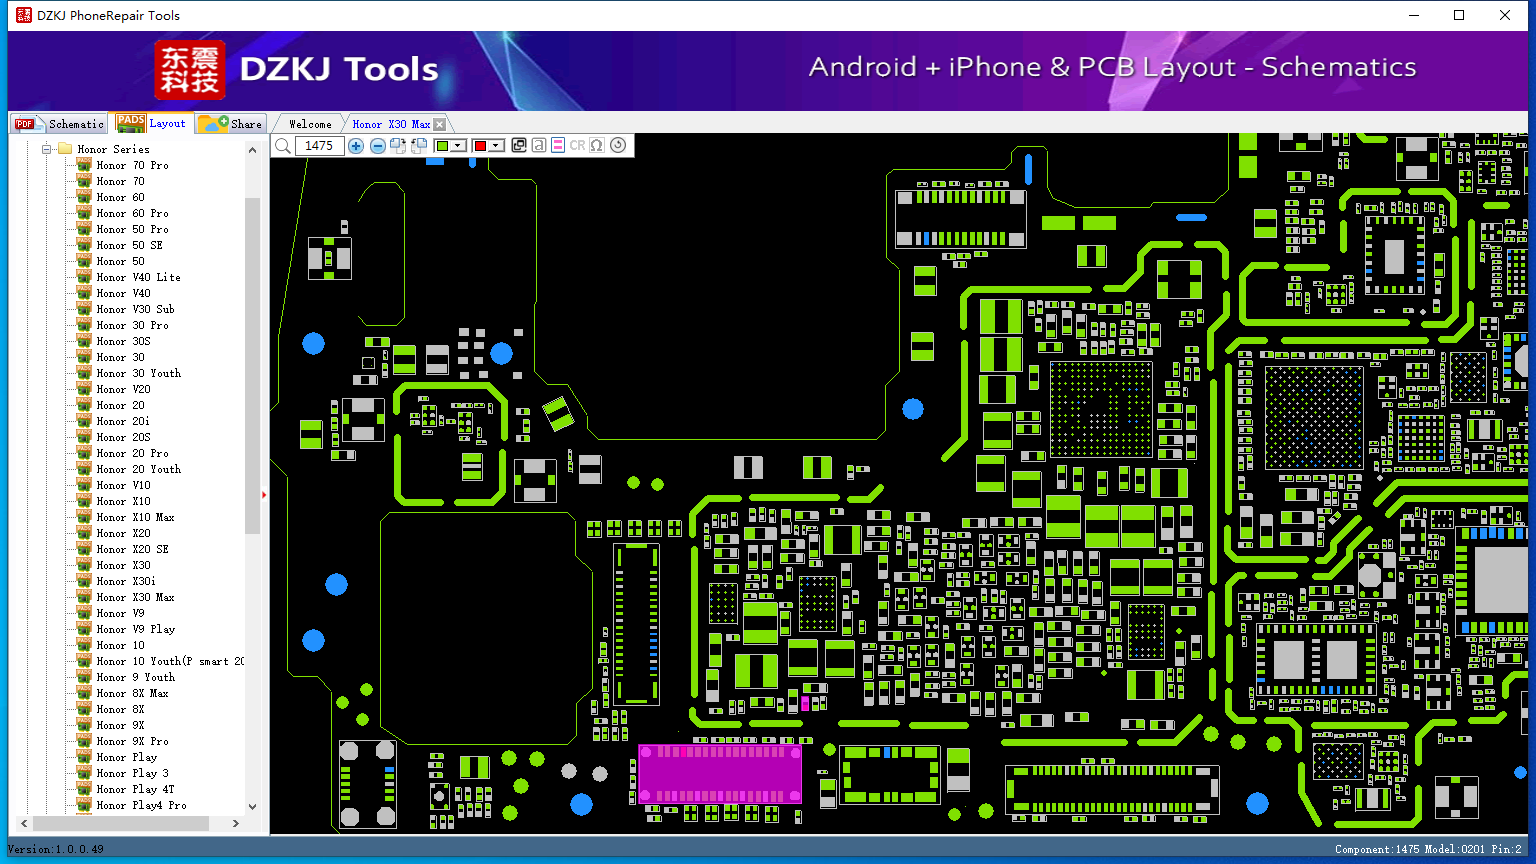Select Honor V40 Lite entry

point(138,277)
